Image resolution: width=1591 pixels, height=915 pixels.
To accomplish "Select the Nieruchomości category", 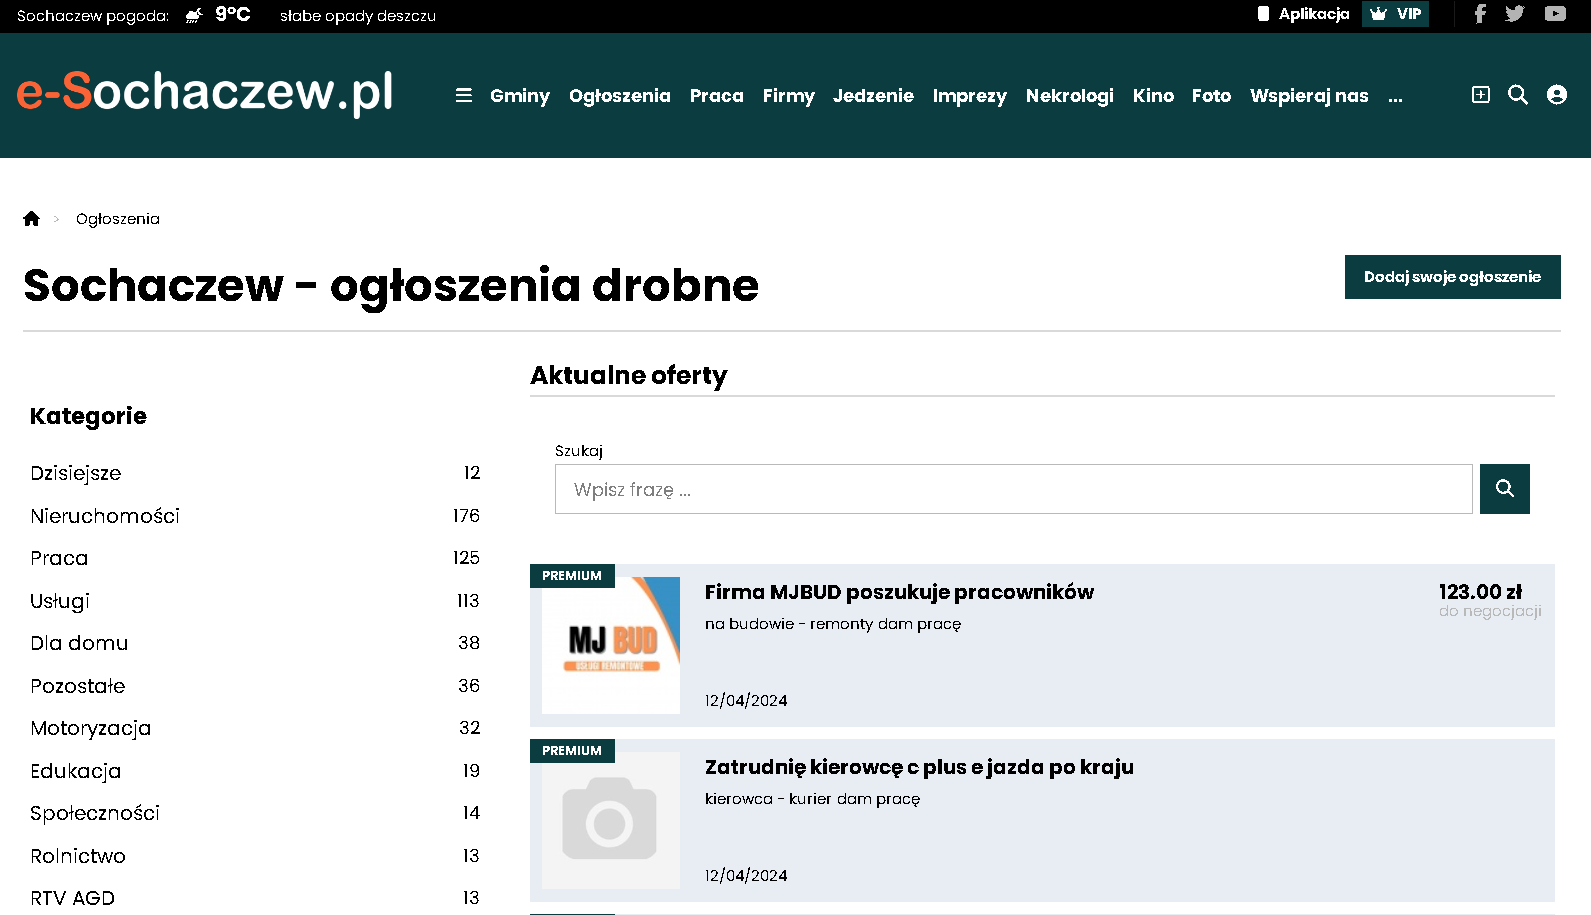I will 105,516.
